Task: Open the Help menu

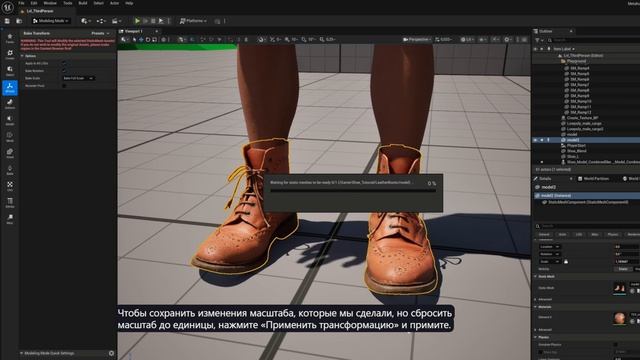Action: pyautogui.click(x=129, y=3)
